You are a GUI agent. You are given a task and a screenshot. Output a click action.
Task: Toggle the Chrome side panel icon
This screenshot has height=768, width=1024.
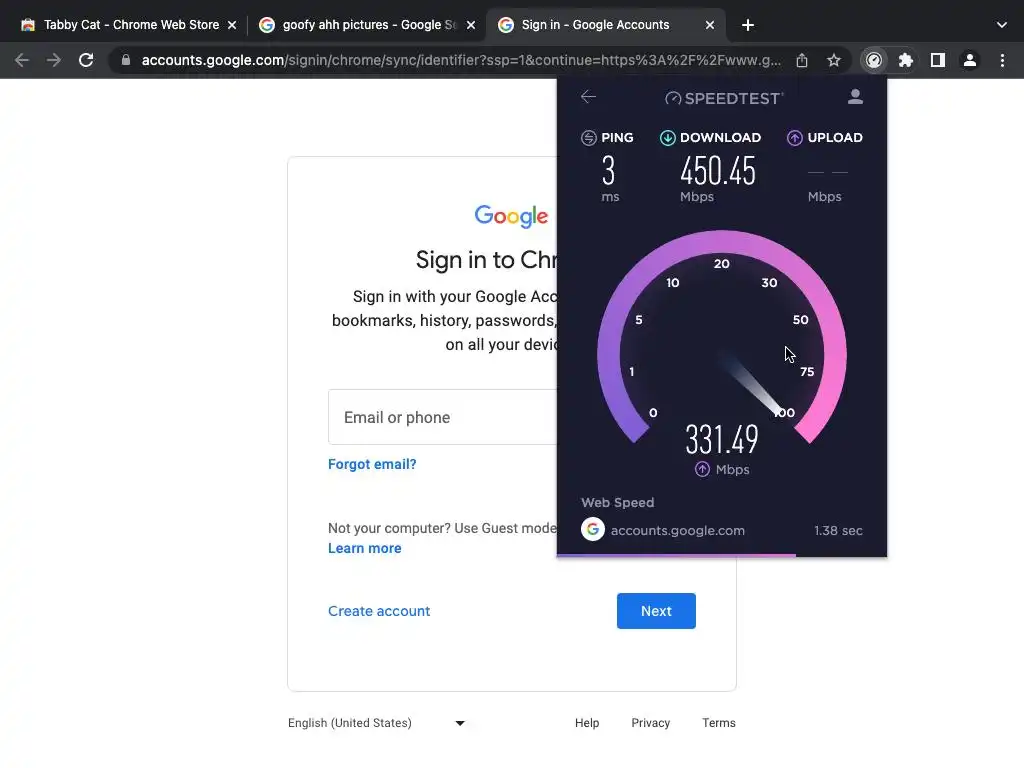click(x=938, y=60)
